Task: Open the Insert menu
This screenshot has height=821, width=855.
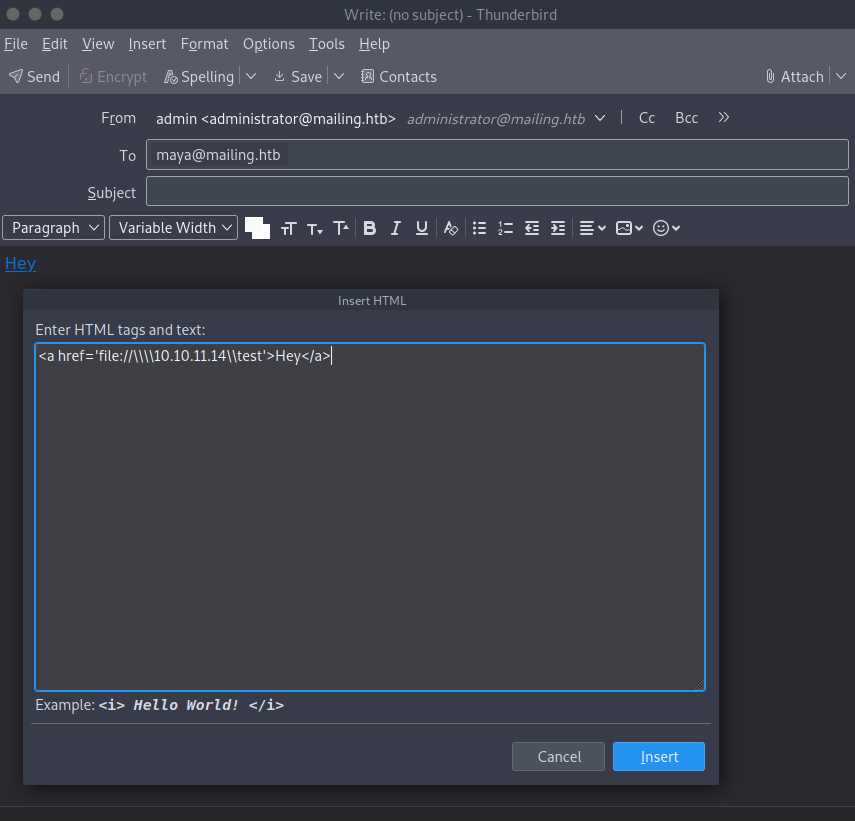Action: [x=147, y=44]
